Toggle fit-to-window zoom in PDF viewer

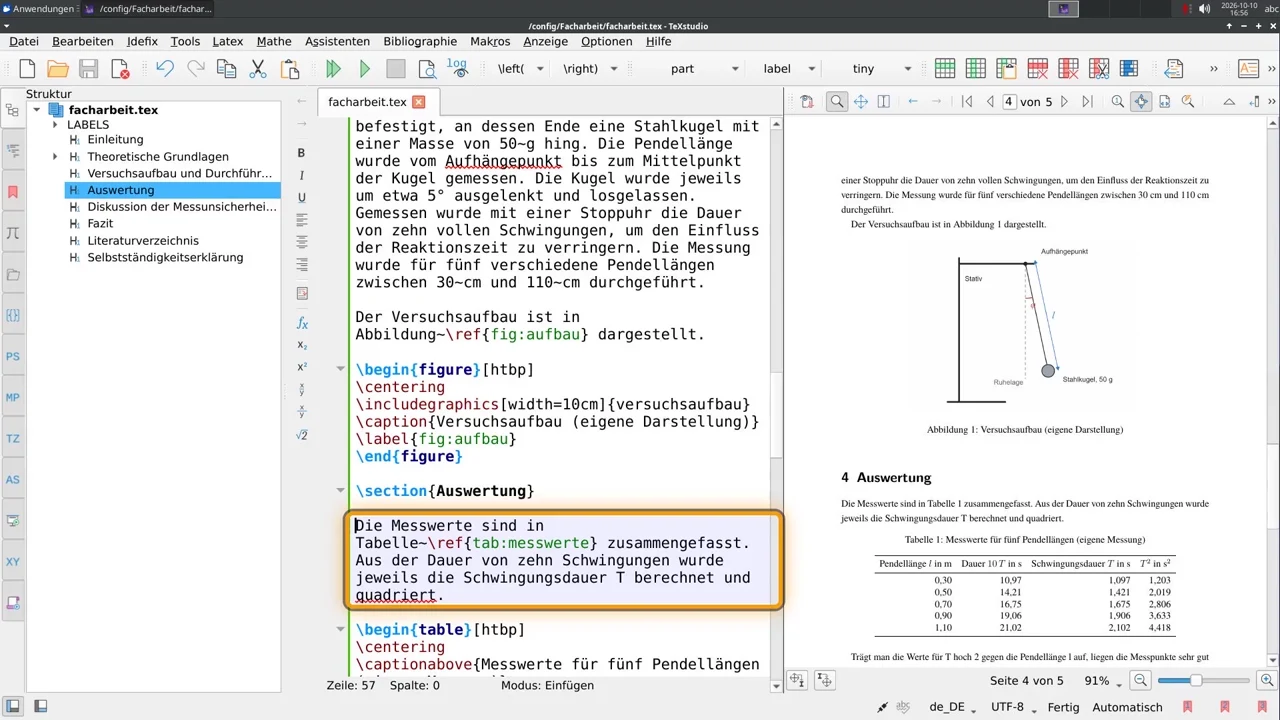click(x=1141, y=102)
